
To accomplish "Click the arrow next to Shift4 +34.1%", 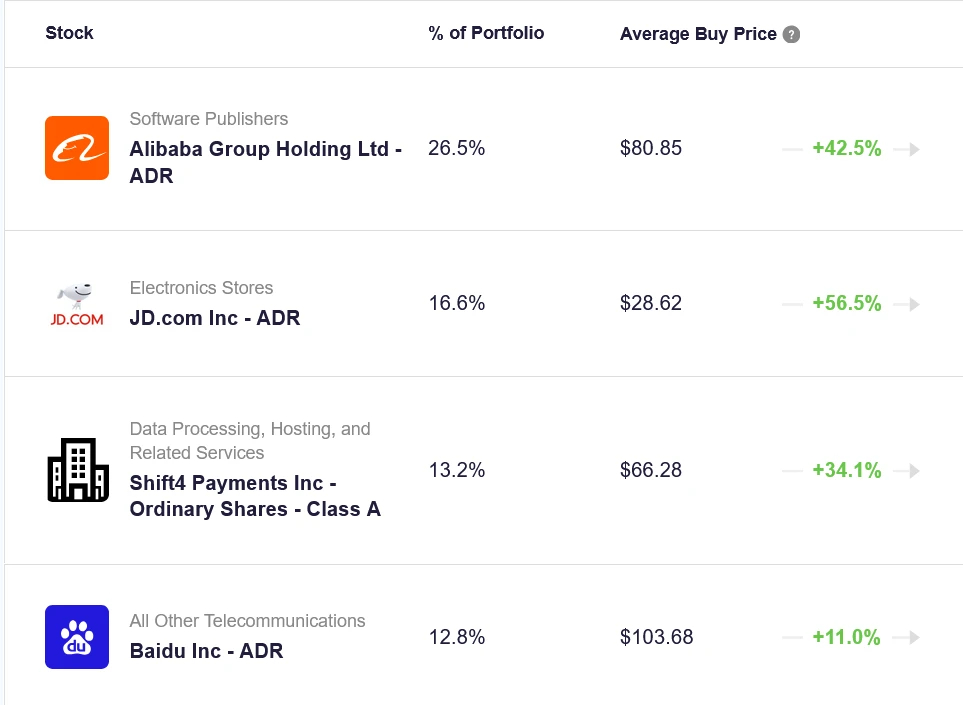I will click(x=907, y=470).
